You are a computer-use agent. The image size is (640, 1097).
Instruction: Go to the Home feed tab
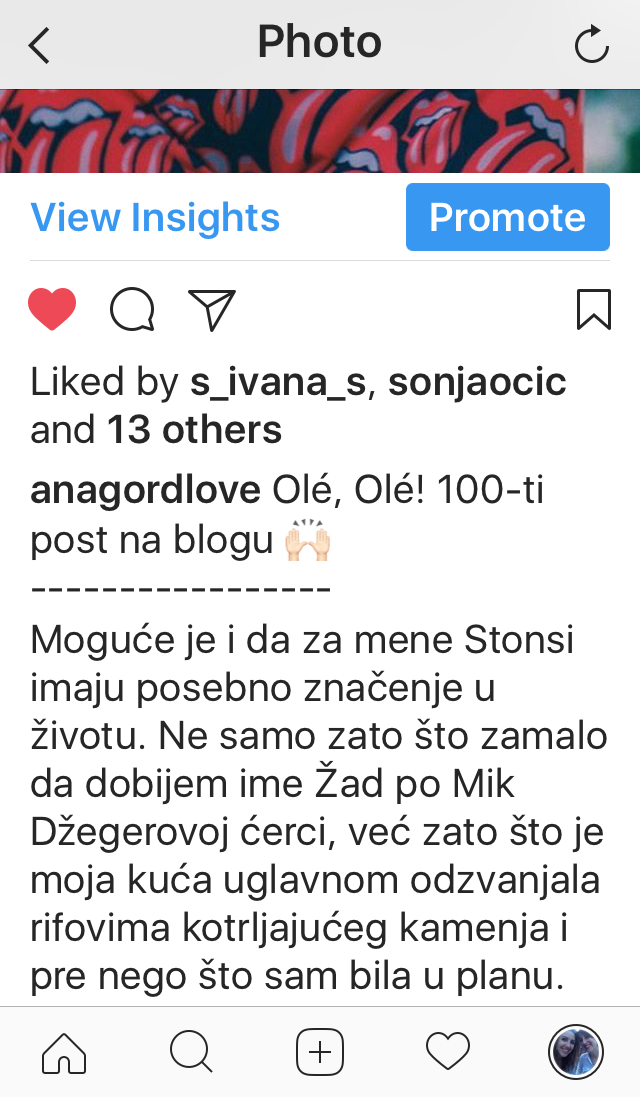[64, 1052]
